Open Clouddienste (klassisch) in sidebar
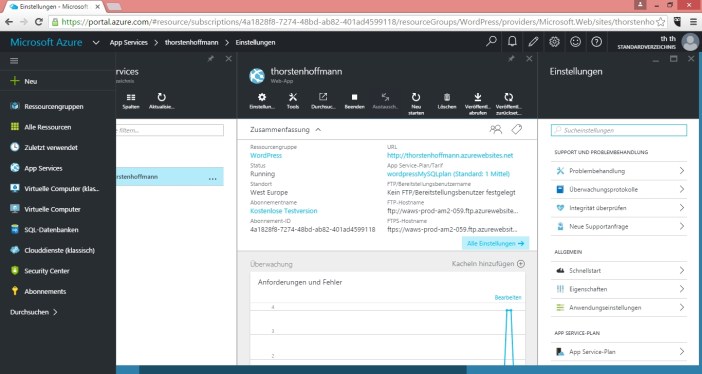 click(58, 250)
